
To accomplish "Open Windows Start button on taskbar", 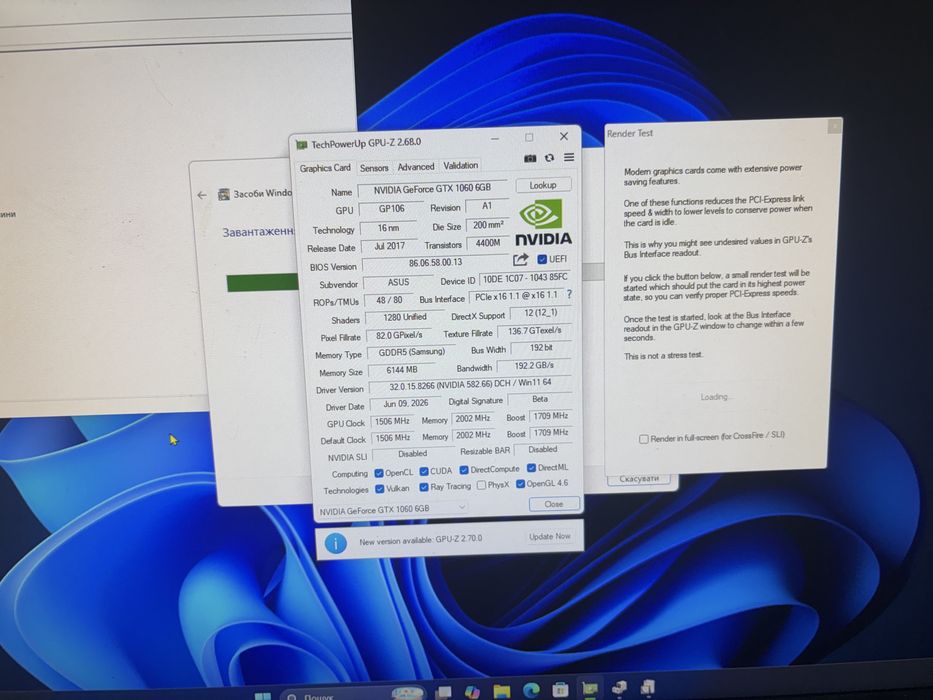I will point(262,696).
